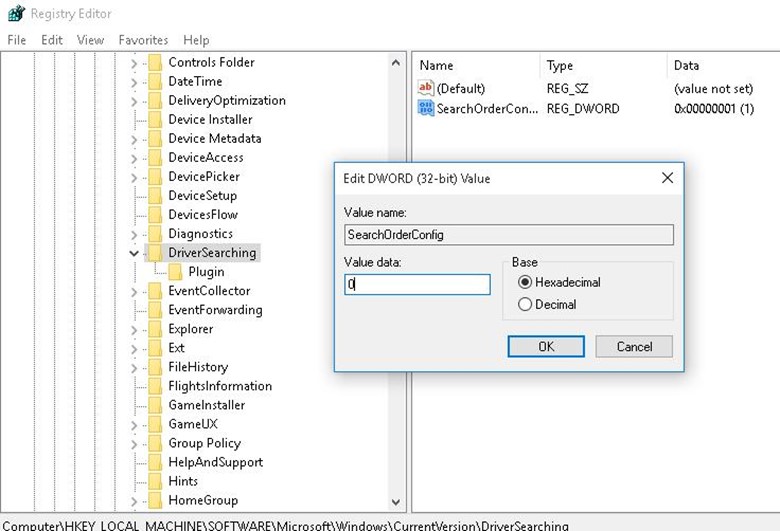Image resolution: width=780 pixels, height=531 pixels.
Task: Click the GameUX folder icon
Action: 155,424
